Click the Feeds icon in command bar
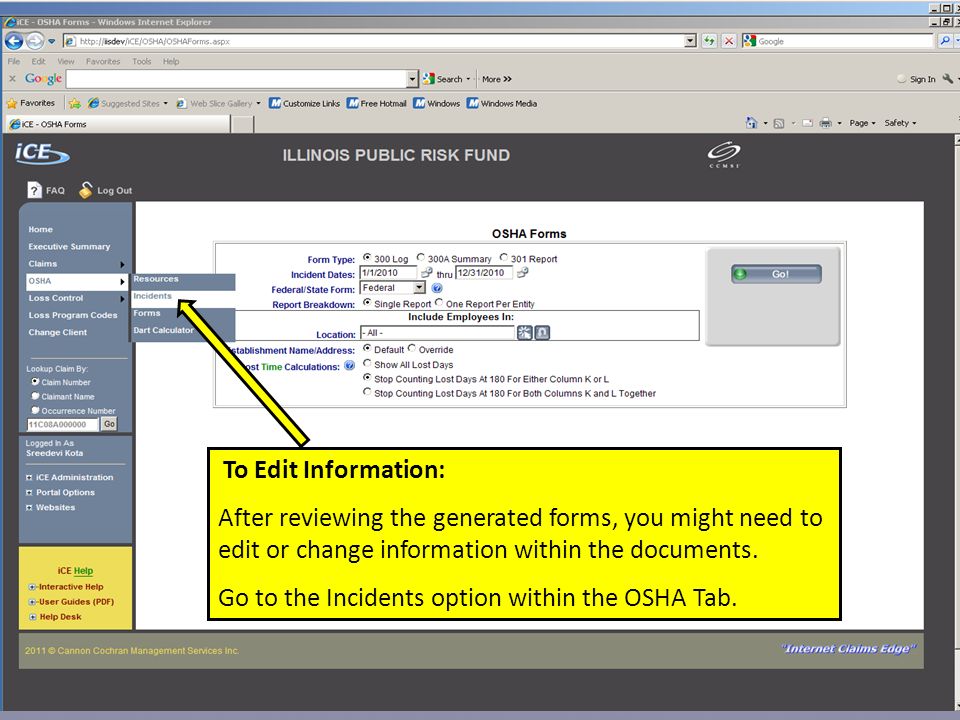Image resolution: width=960 pixels, height=720 pixels. tap(779, 124)
